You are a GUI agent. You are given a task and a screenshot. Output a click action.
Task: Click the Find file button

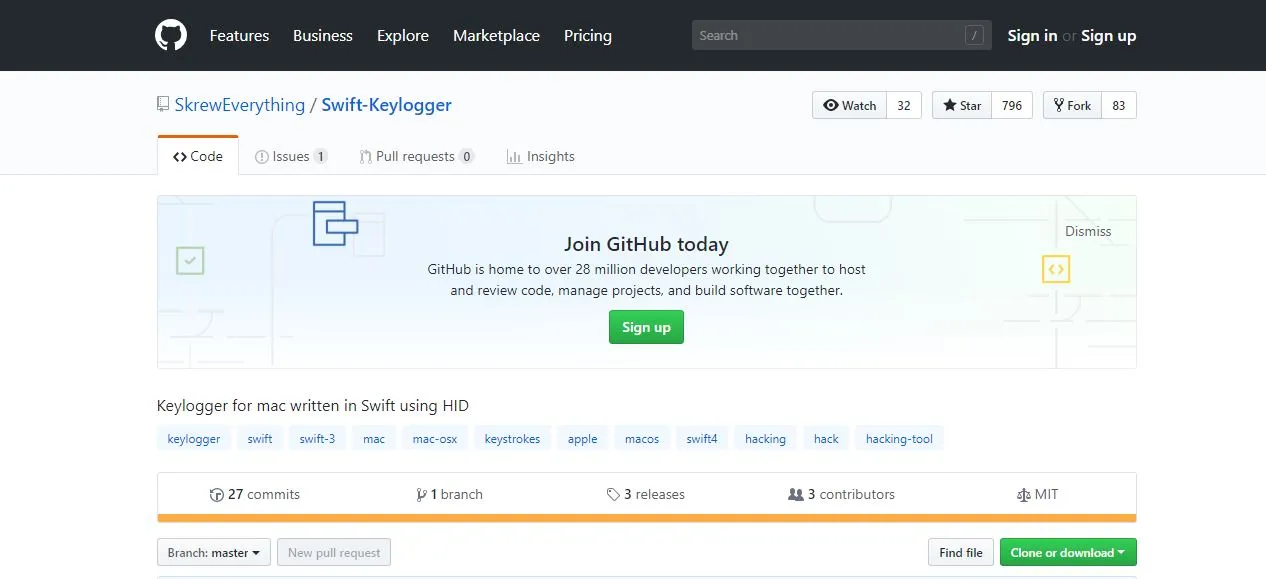(x=961, y=552)
